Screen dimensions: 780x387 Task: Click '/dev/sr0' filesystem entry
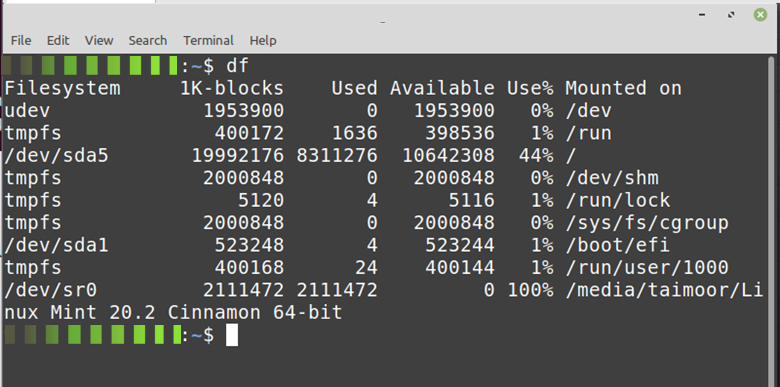coord(51,290)
